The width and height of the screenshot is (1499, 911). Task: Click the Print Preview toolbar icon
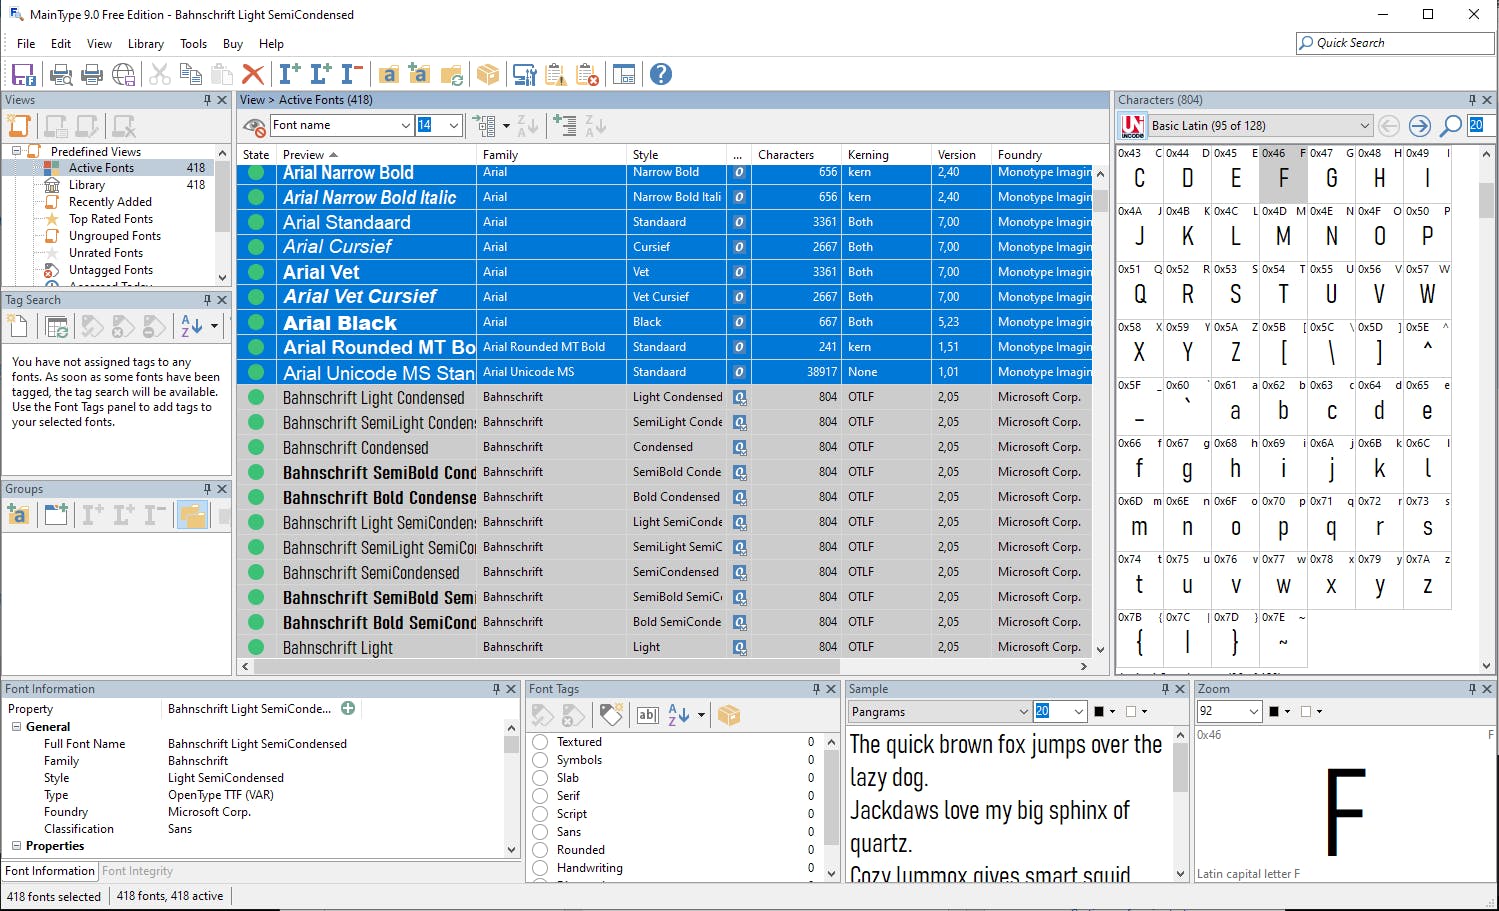pyautogui.click(x=61, y=74)
